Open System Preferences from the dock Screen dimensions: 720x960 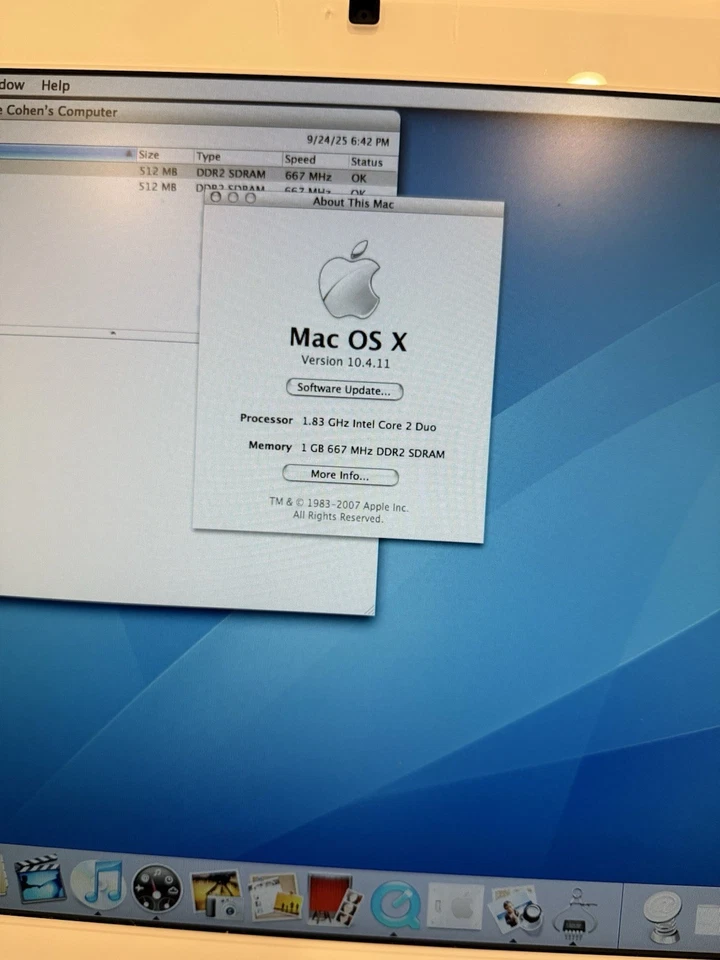455,907
